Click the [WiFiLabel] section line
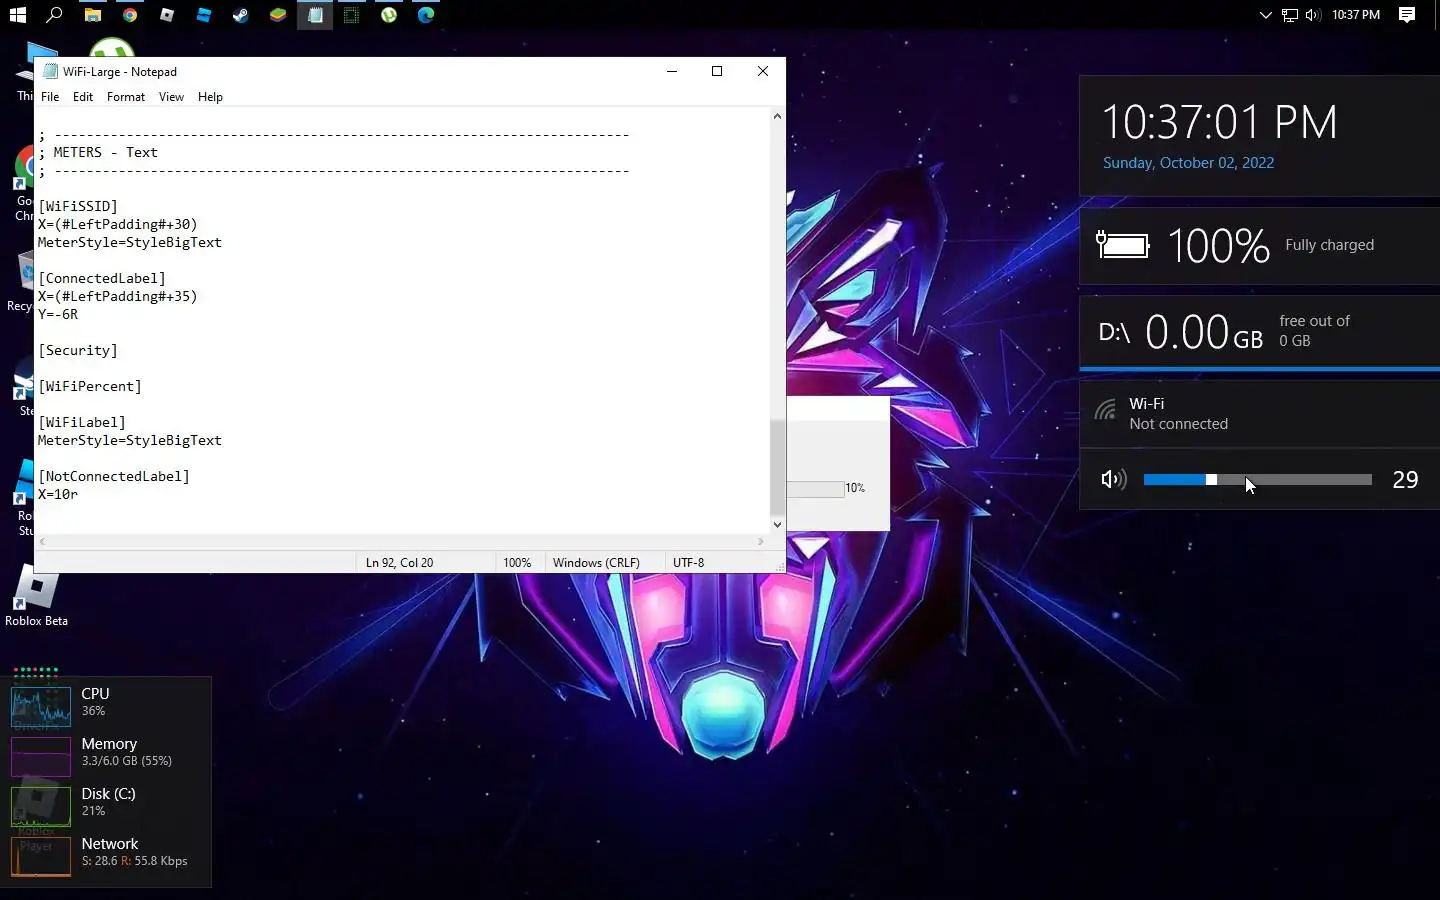The width and height of the screenshot is (1440, 900). [82, 422]
